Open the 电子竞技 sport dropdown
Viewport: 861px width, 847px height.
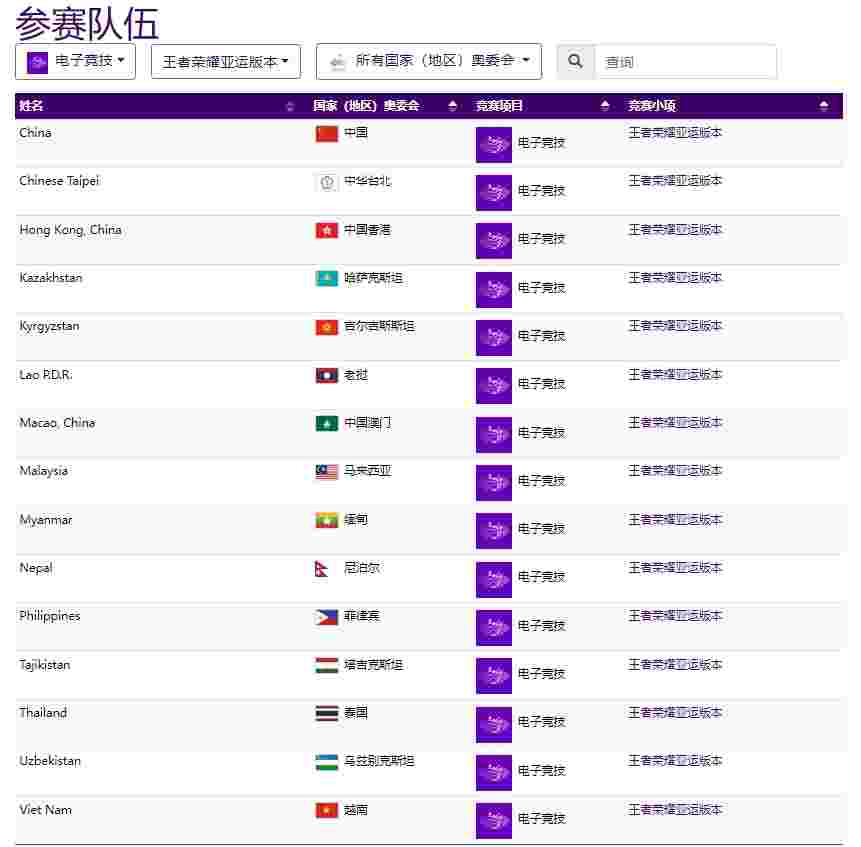point(75,61)
